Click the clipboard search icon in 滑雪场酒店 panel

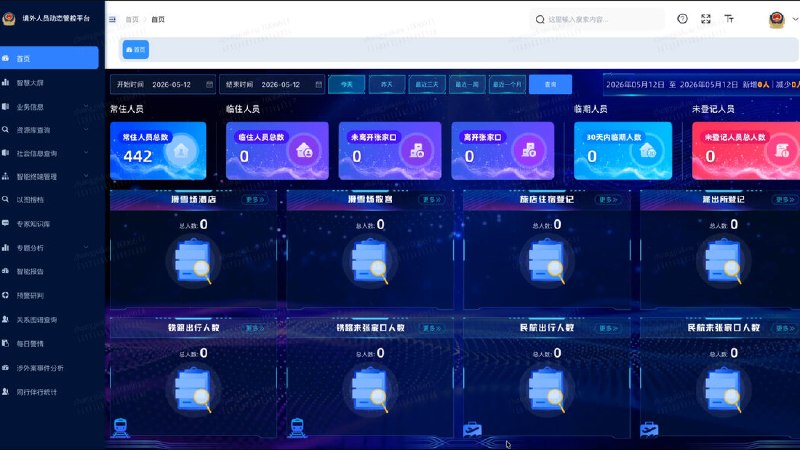193,262
